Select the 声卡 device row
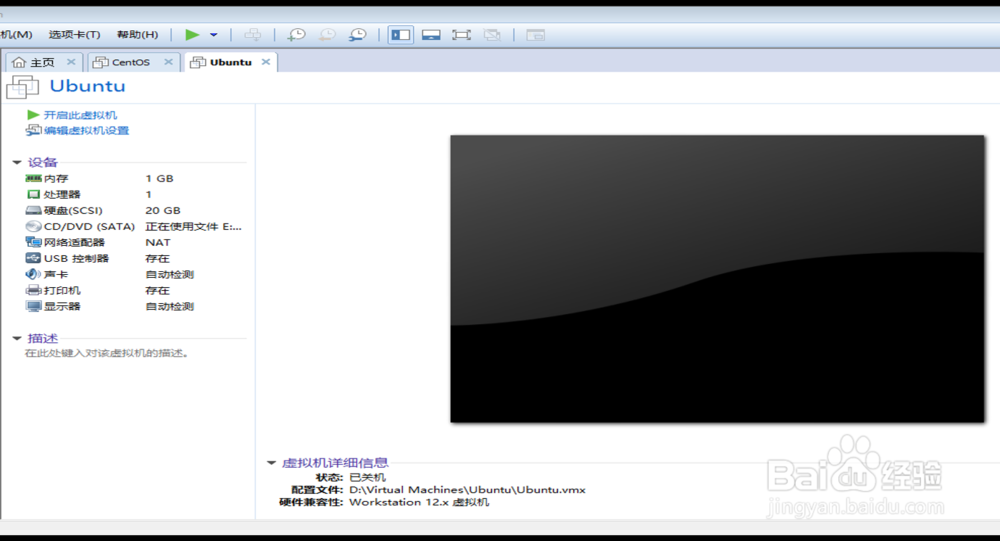Viewport: 1000px width, 541px height. 134,274
